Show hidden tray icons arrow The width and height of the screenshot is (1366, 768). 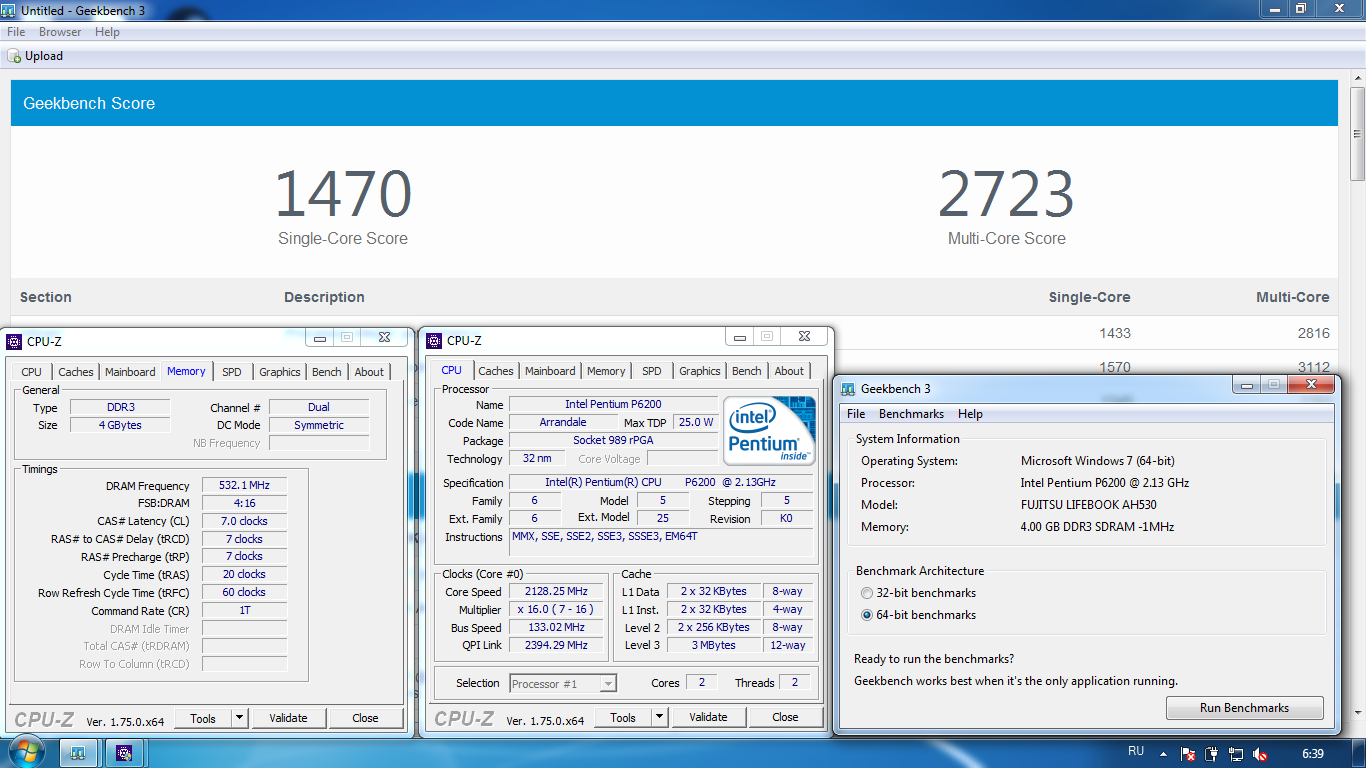[x=1162, y=754]
